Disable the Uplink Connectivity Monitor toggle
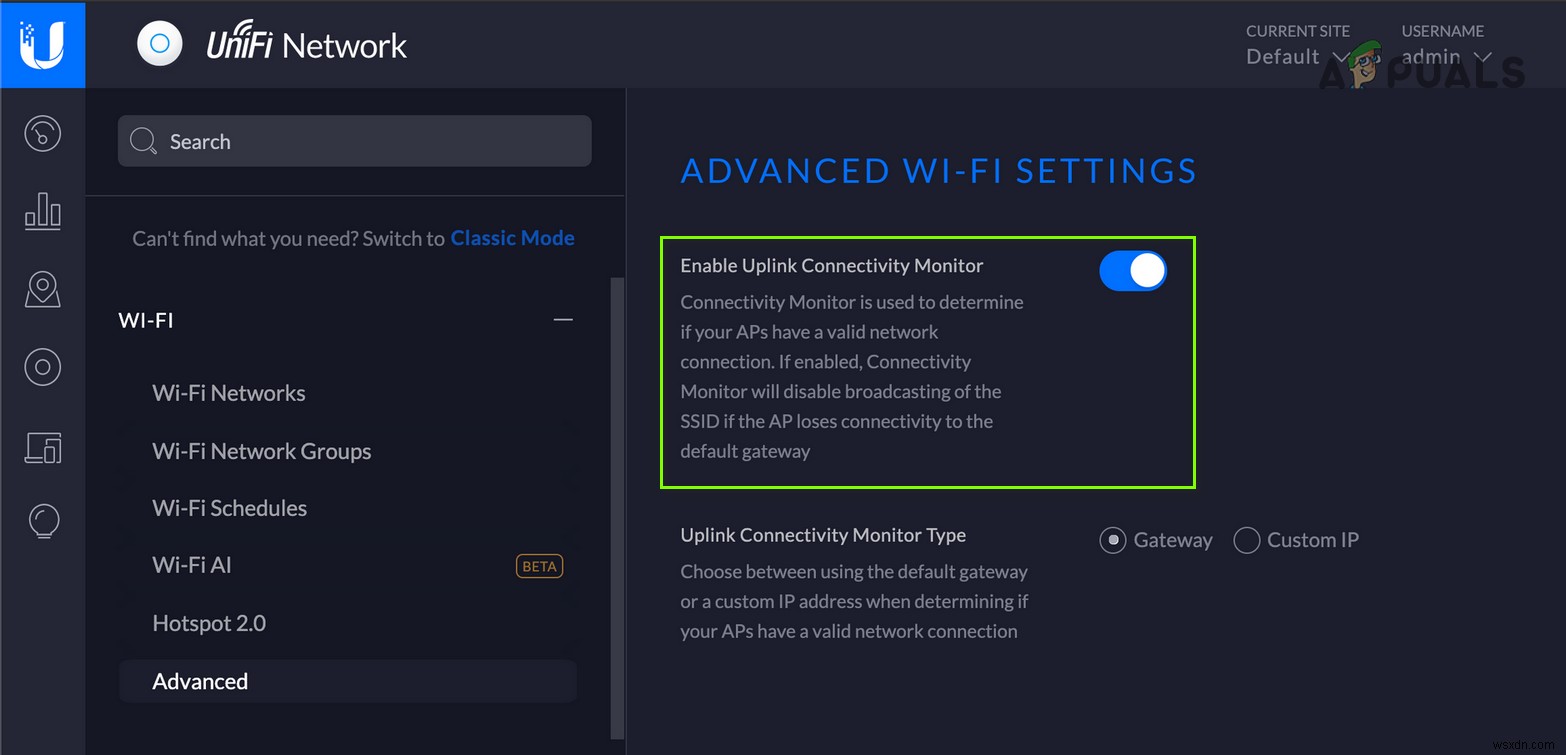Viewport: 1566px width, 755px height. 1133,270
